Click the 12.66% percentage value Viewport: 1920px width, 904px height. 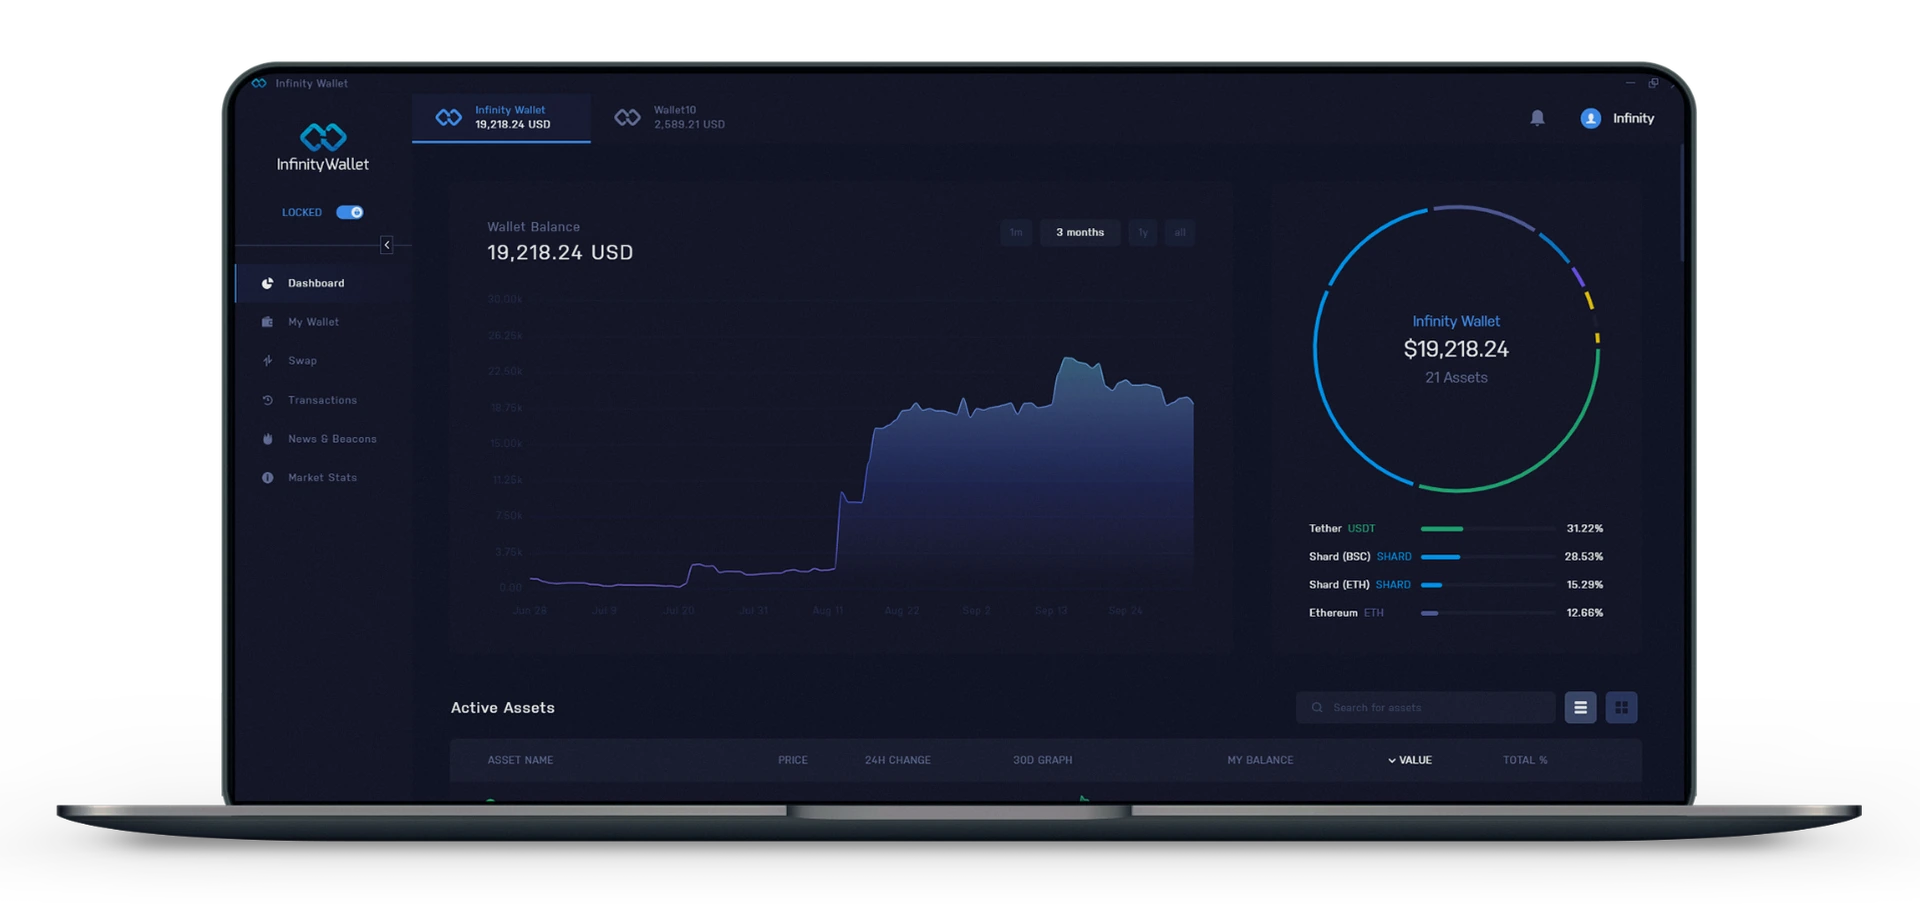[x=1585, y=613]
